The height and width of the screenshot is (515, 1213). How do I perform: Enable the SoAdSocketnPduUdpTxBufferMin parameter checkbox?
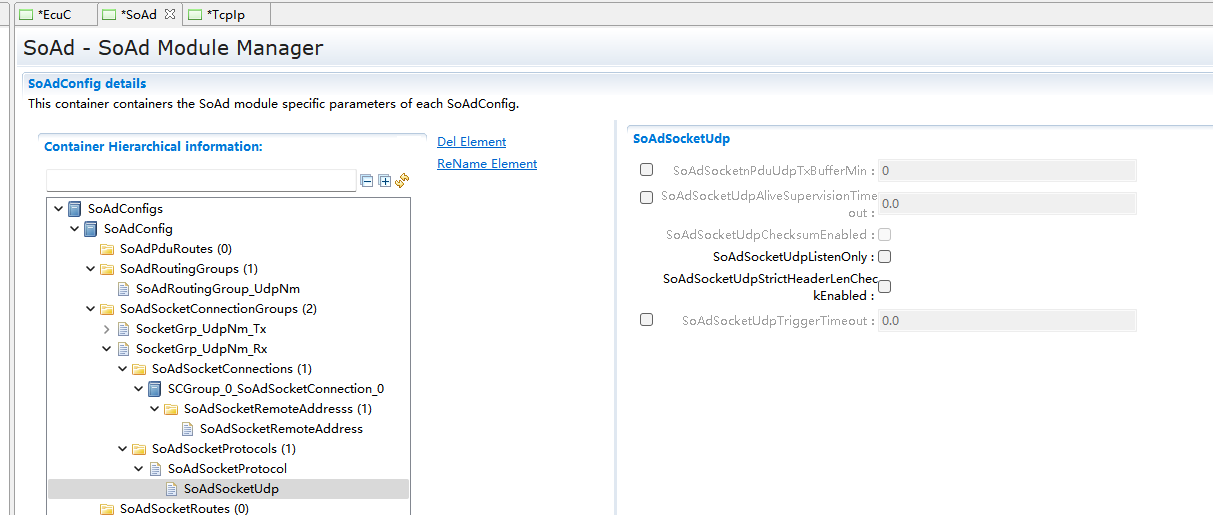(646, 170)
